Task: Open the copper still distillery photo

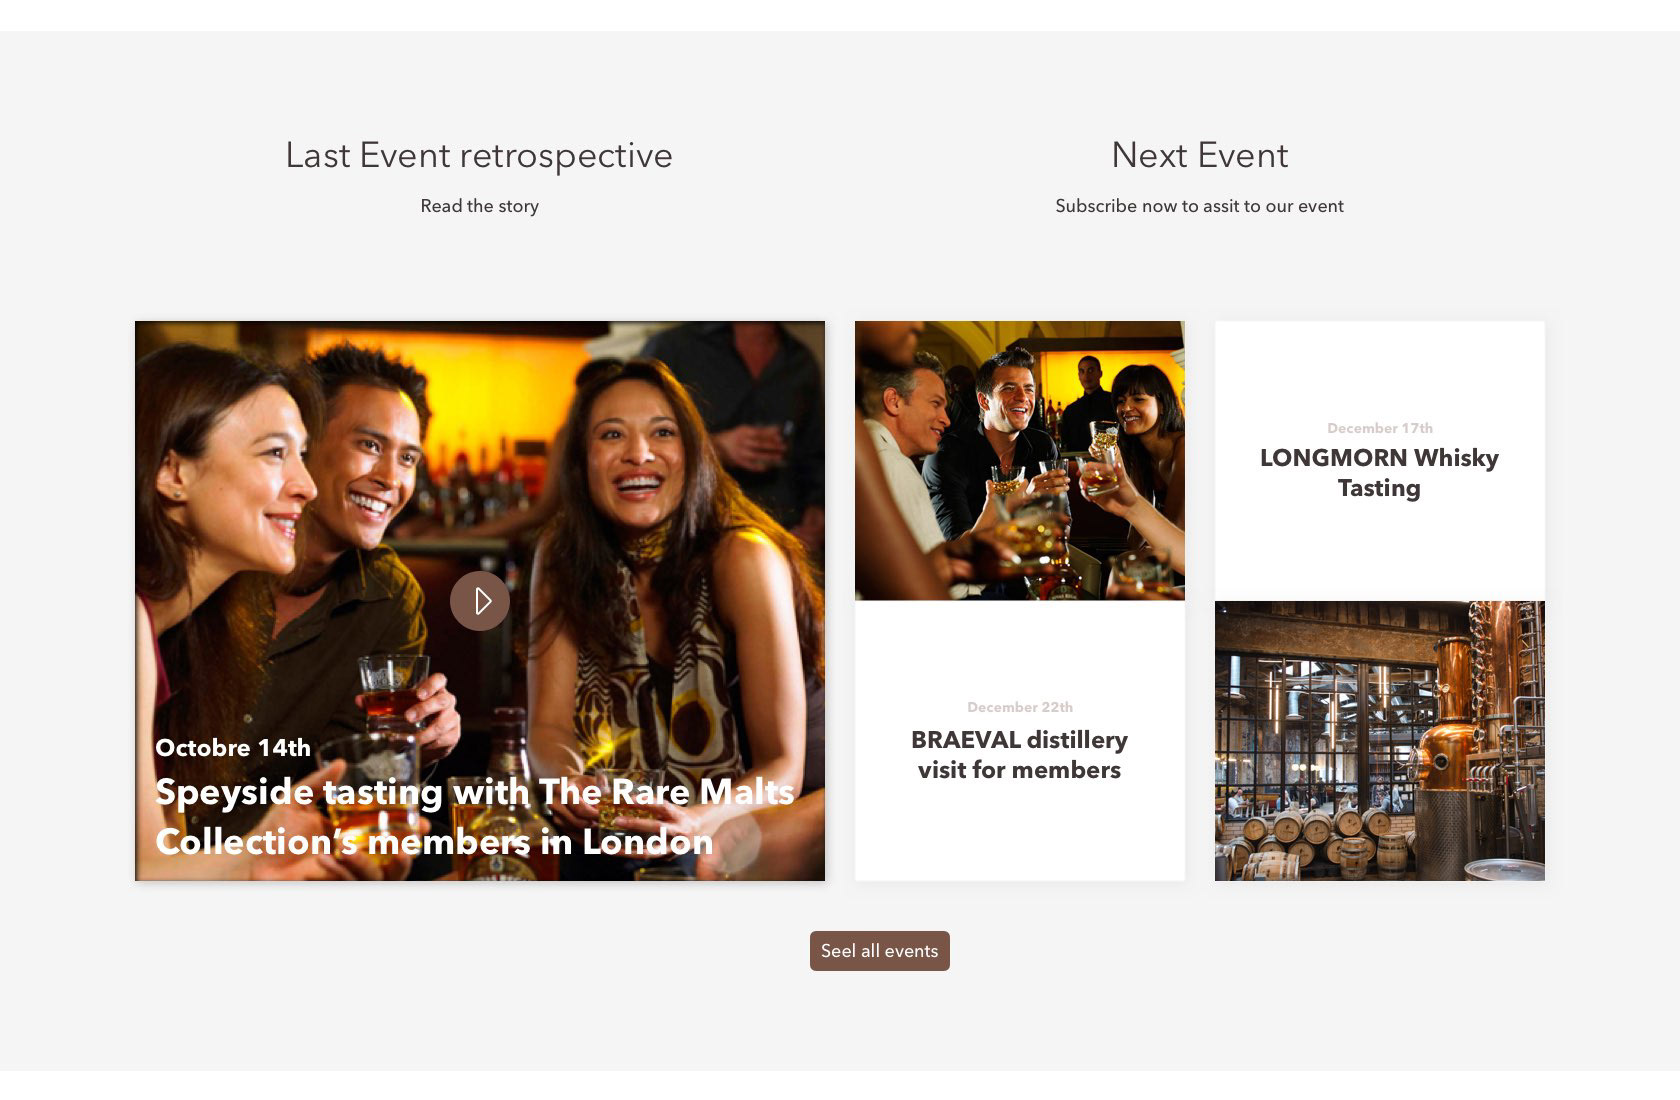Action: point(1380,741)
